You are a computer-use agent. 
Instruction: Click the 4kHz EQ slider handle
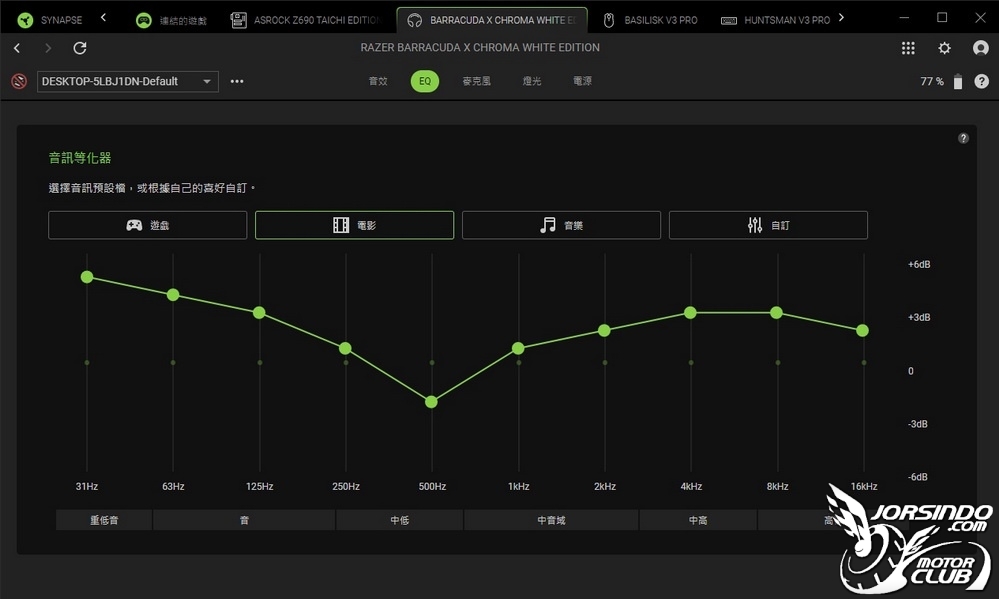[x=690, y=312]
